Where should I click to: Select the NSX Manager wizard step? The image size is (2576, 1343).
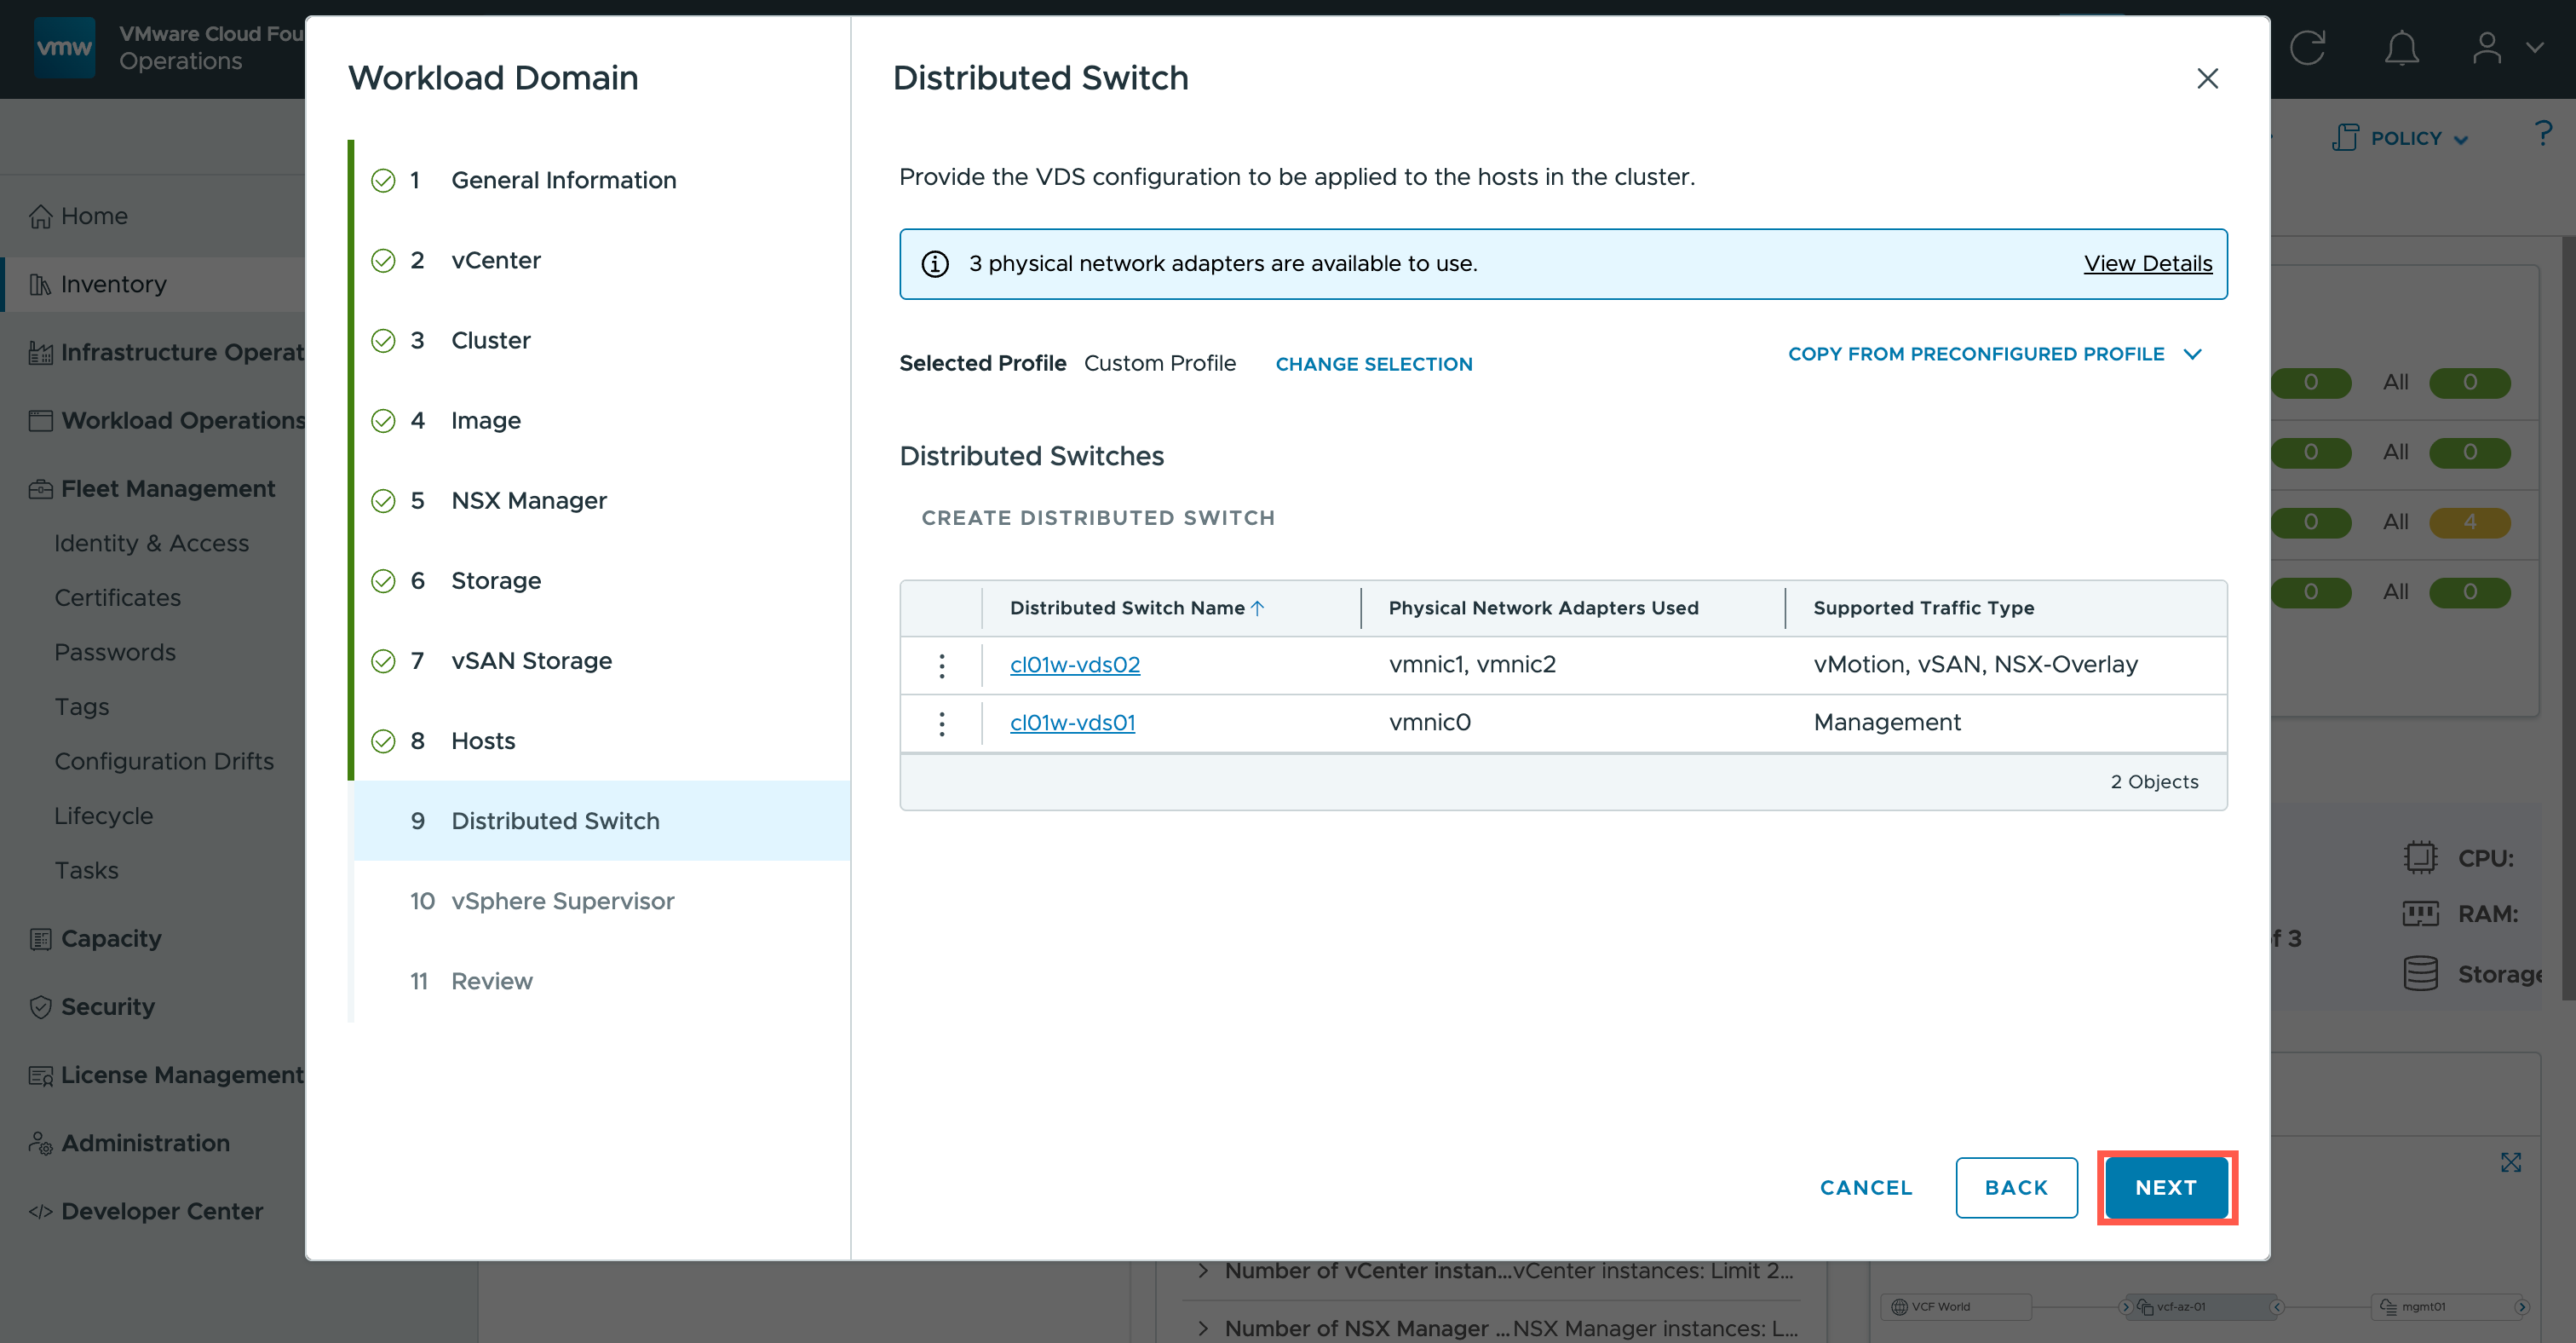[528, 501]
